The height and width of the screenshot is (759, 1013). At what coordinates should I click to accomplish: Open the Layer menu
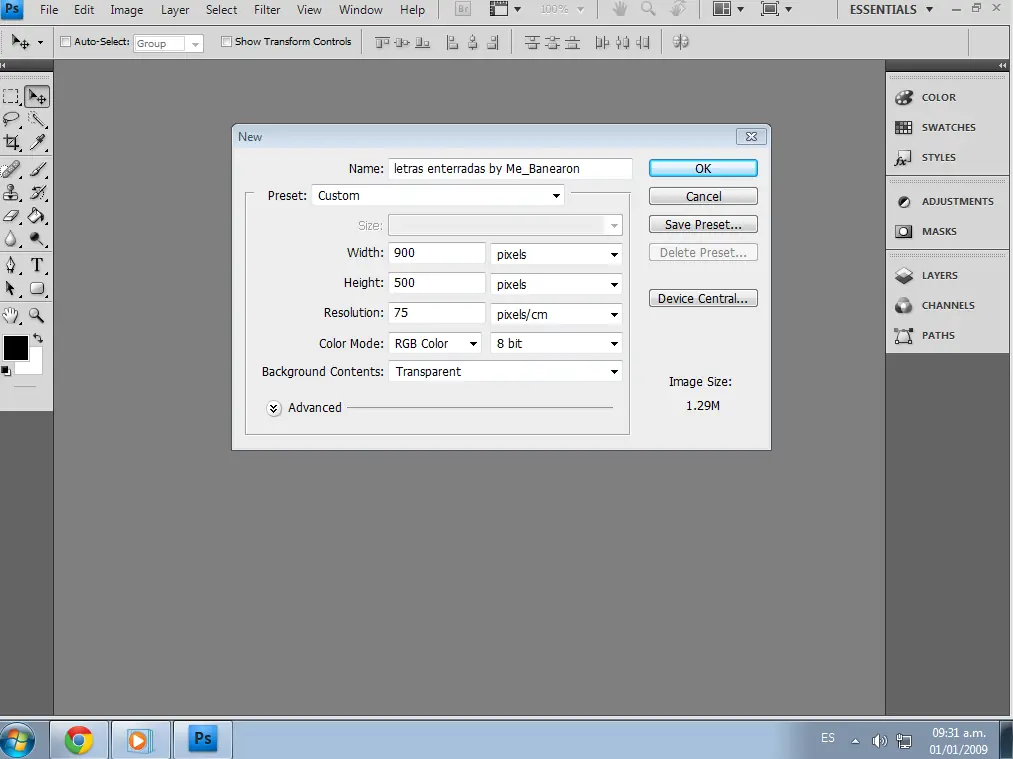(175, 10)
